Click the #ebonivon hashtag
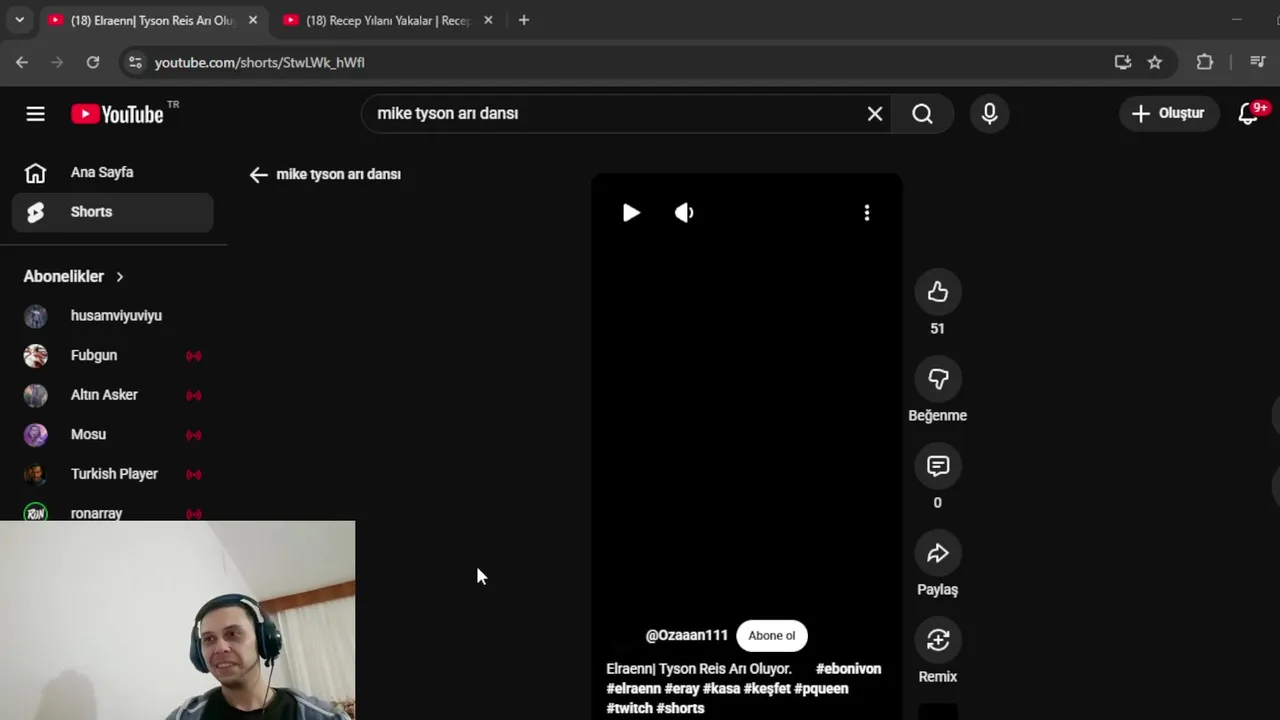Screen dimensions: 1280x720 tap(848, 669)
